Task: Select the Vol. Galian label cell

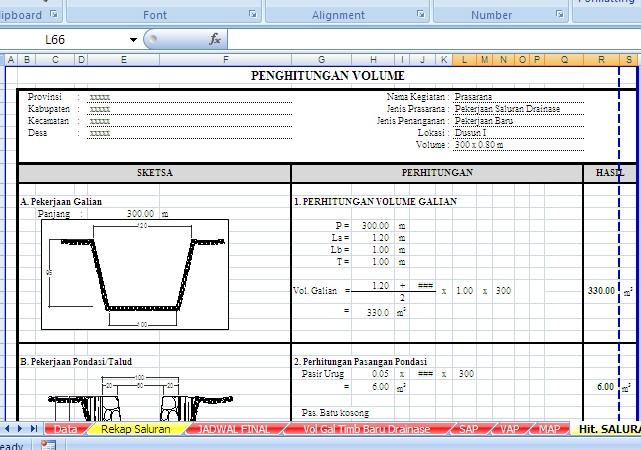Action: (315, 291)
